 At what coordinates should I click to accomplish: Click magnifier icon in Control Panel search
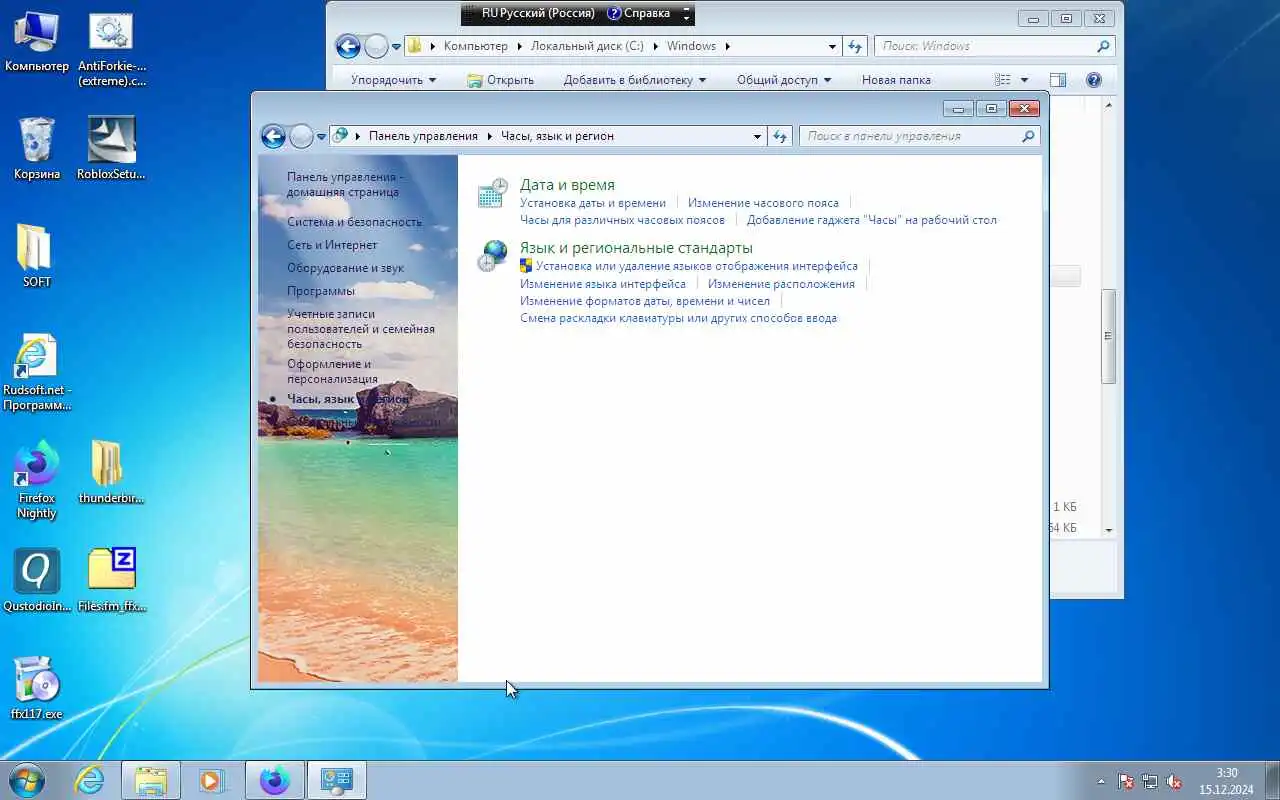click(x=1028, y=136)
